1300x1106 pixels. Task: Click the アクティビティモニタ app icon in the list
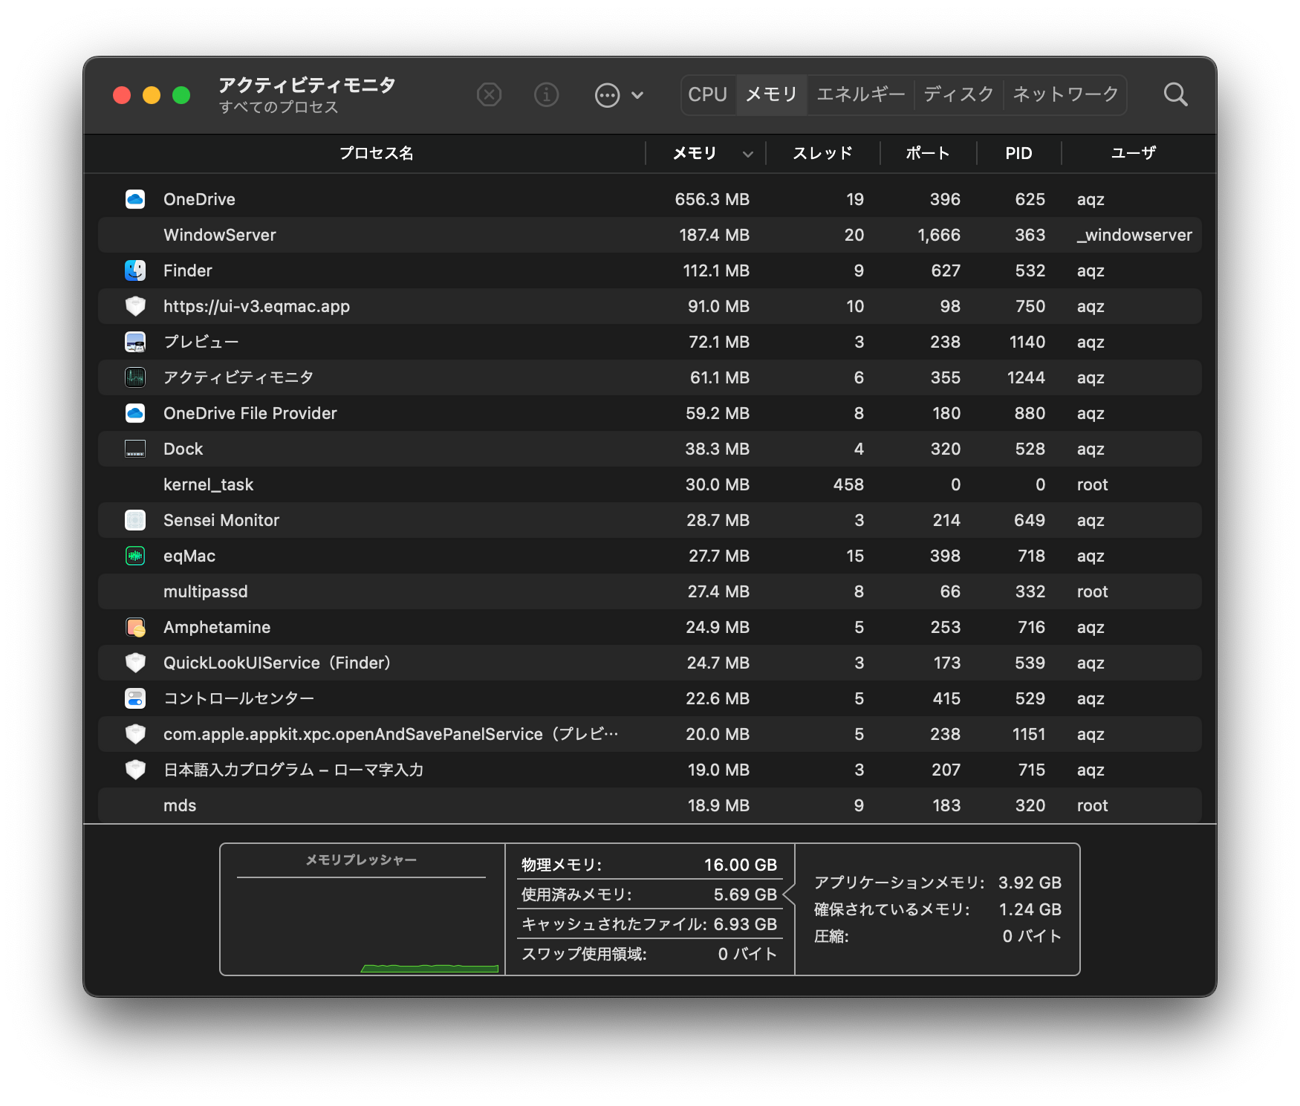(x=135, y=377)
